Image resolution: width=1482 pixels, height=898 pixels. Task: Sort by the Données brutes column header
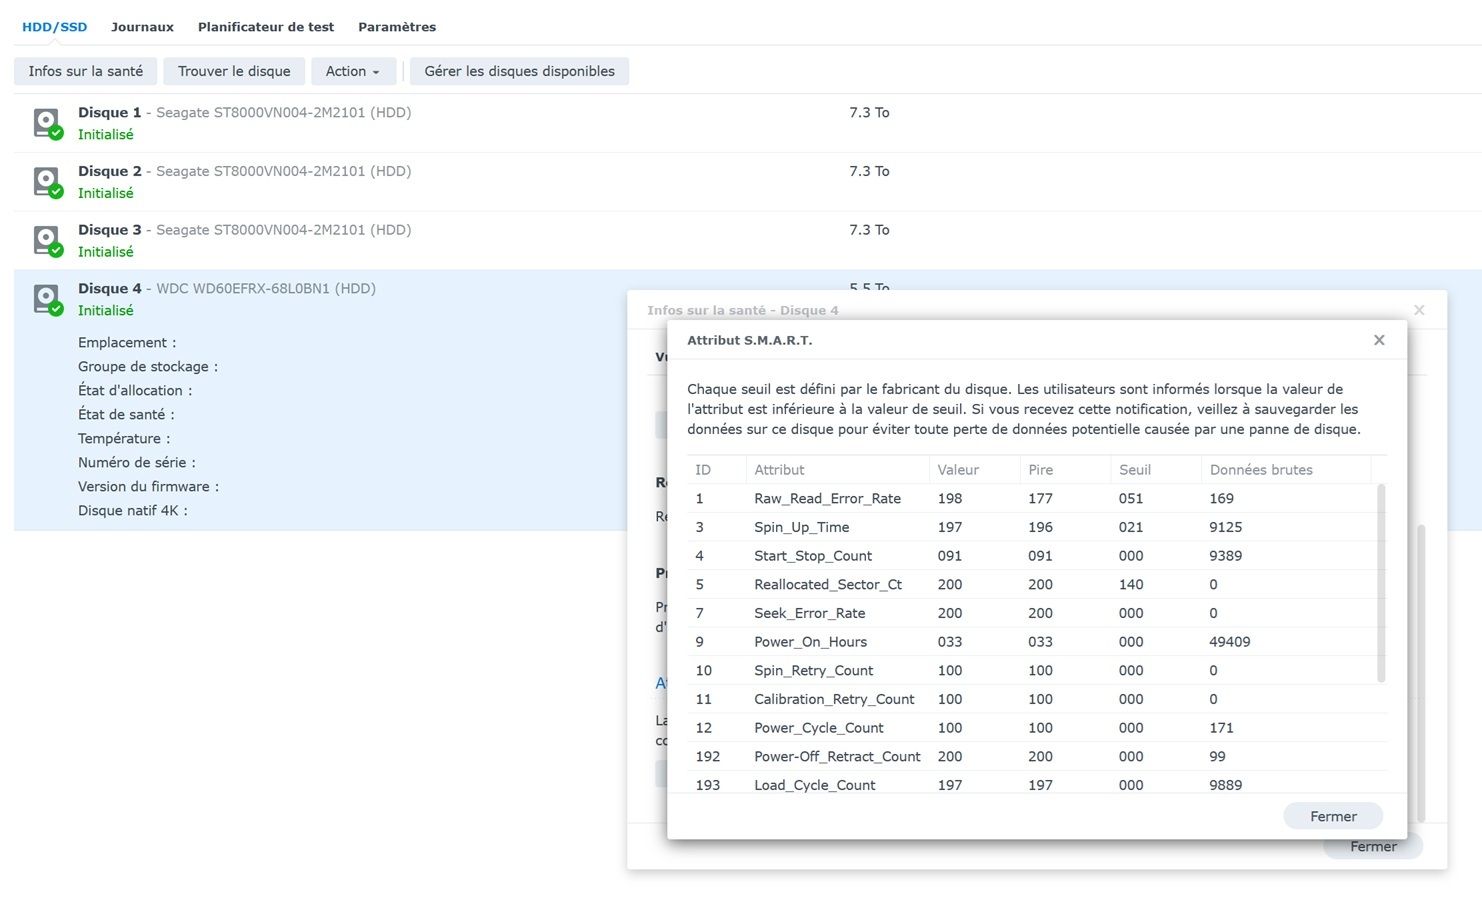(x=1286, y=470)
